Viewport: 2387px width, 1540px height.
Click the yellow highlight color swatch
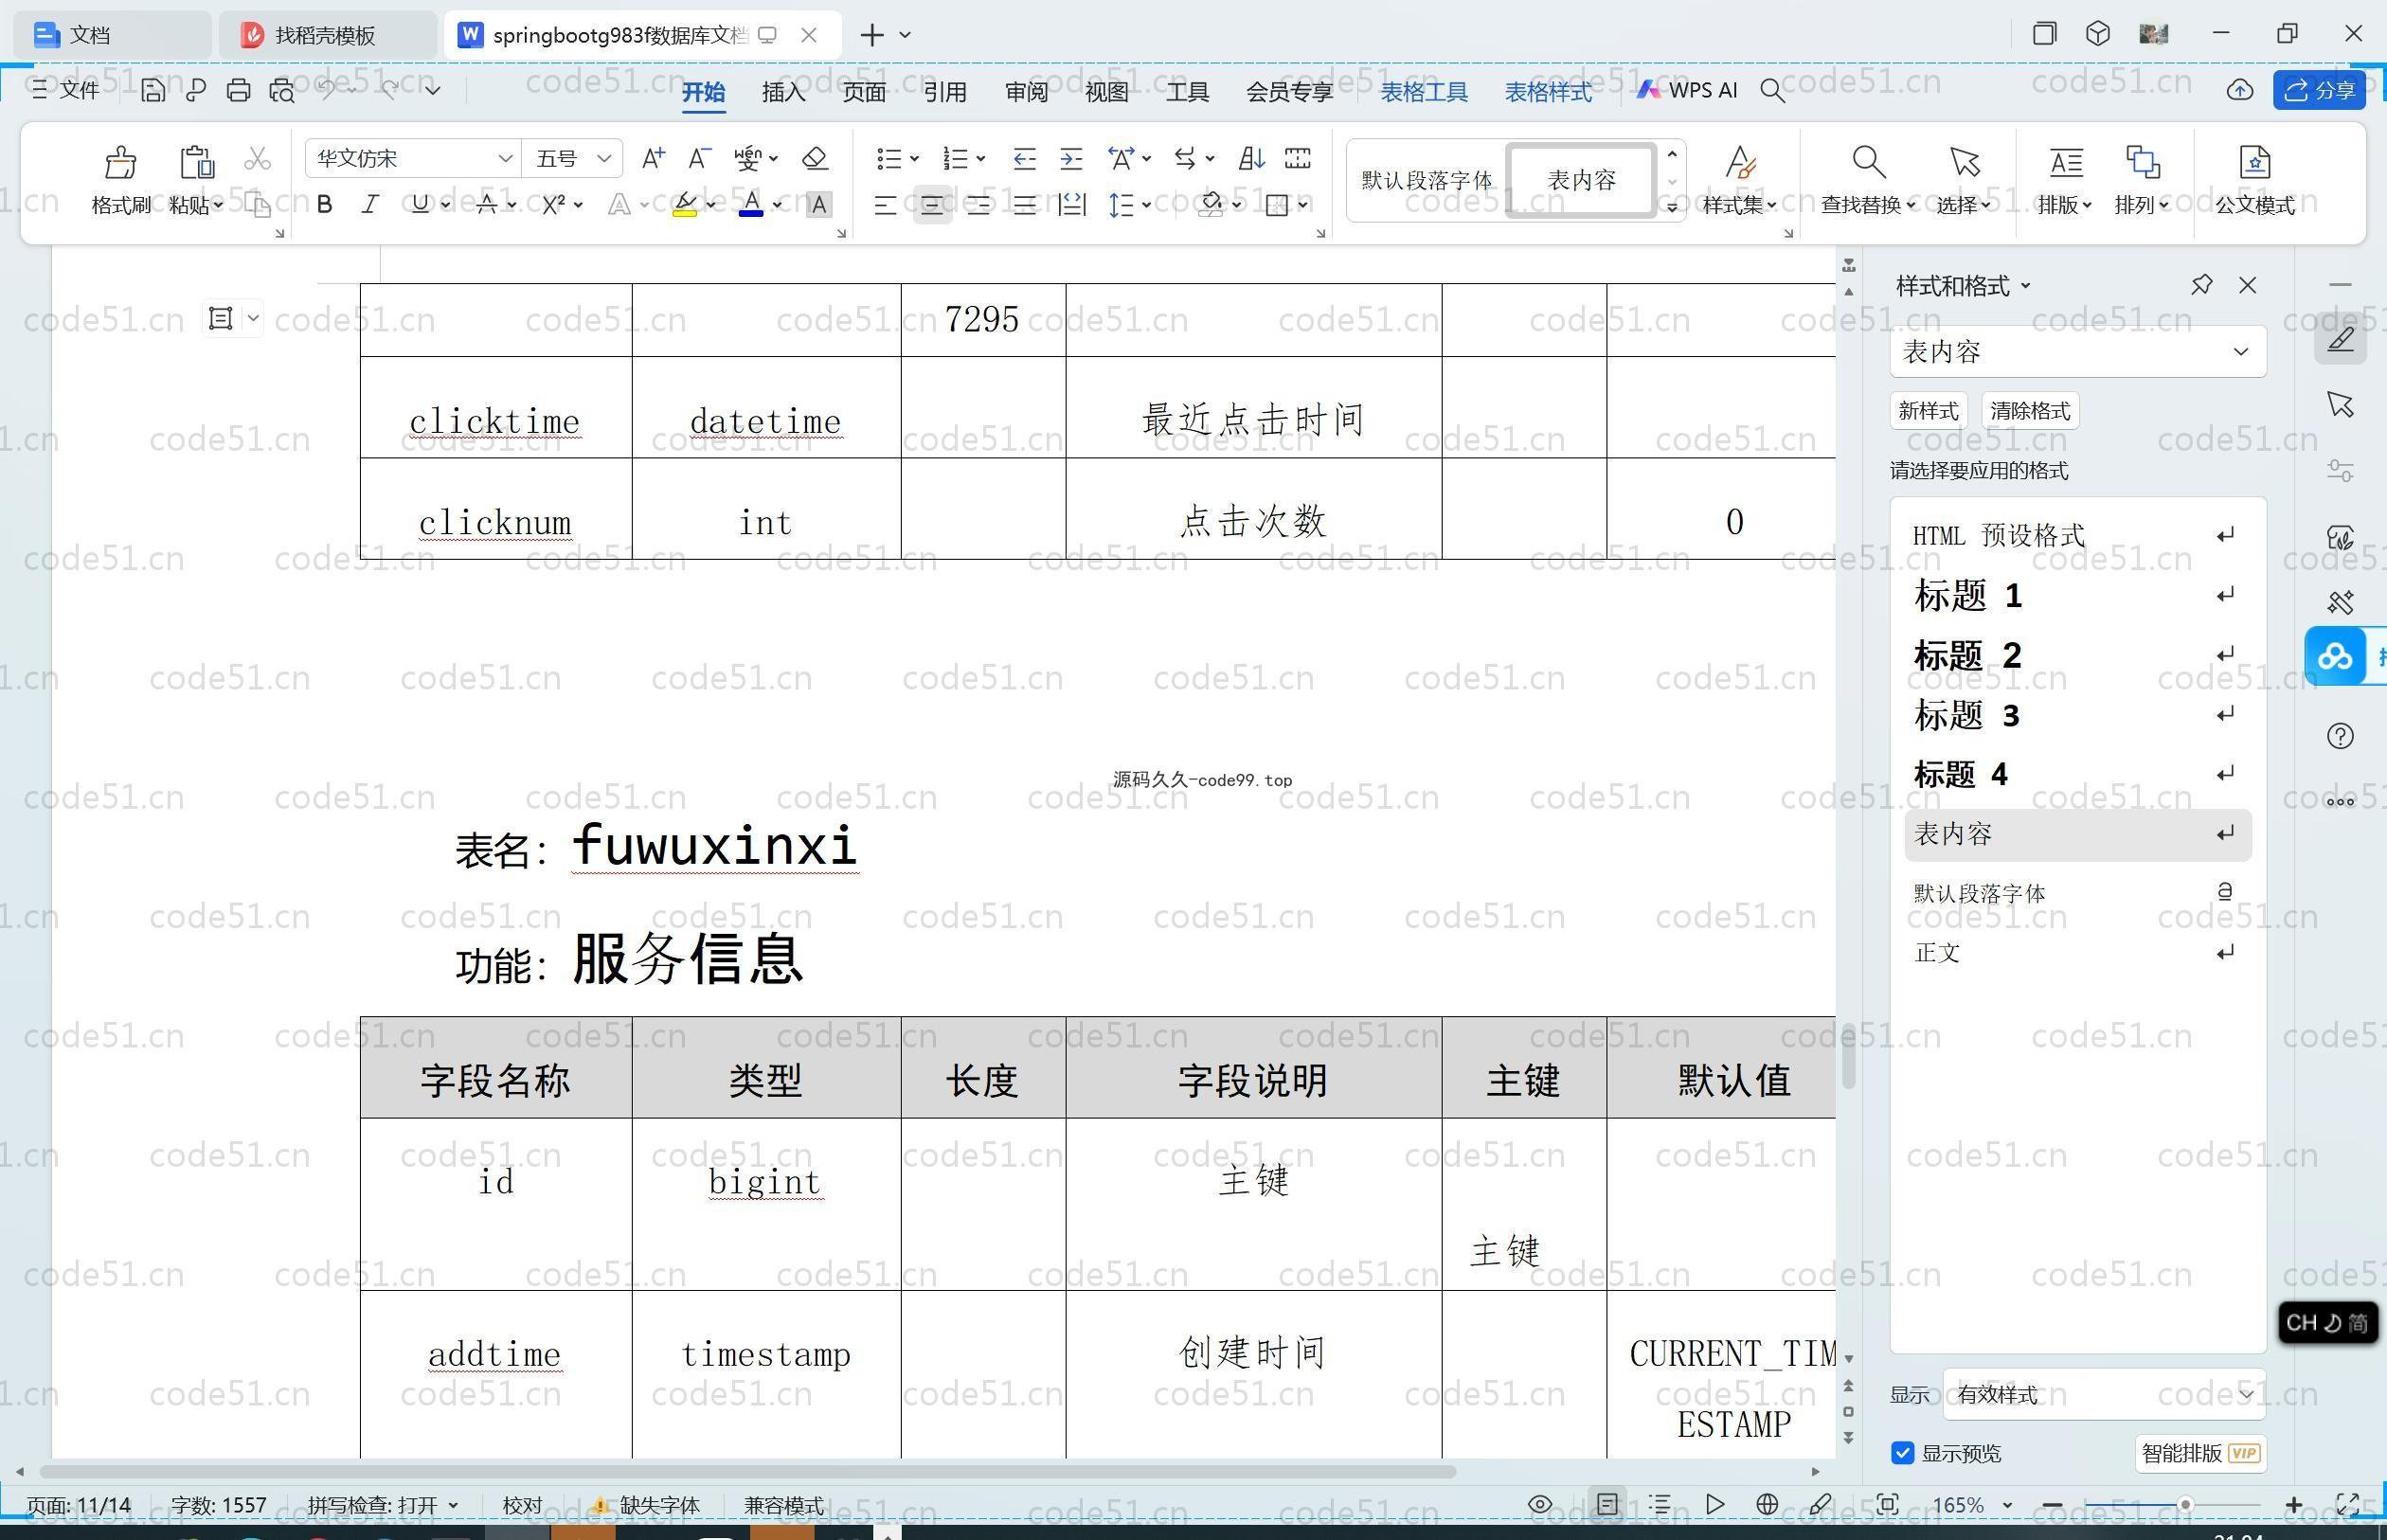tap(685, 205)
